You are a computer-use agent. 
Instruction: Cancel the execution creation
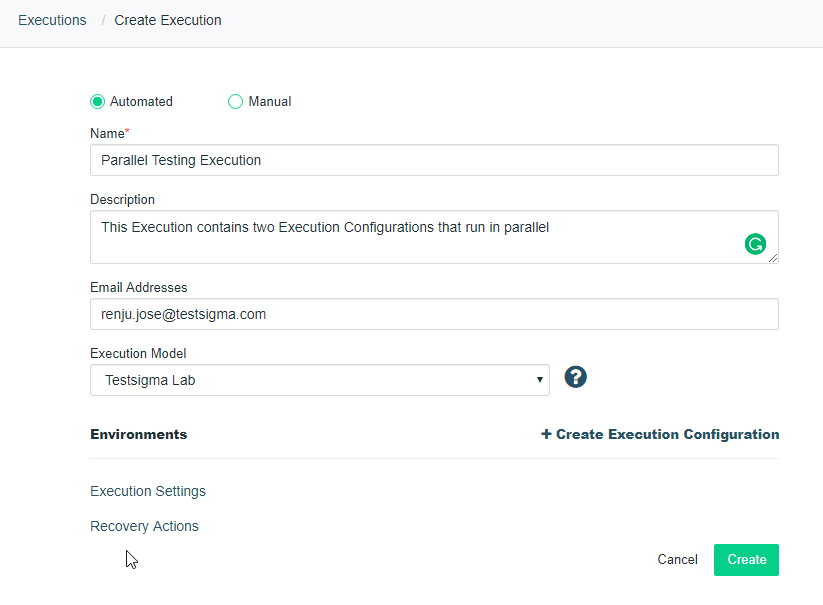coord(677,560)
